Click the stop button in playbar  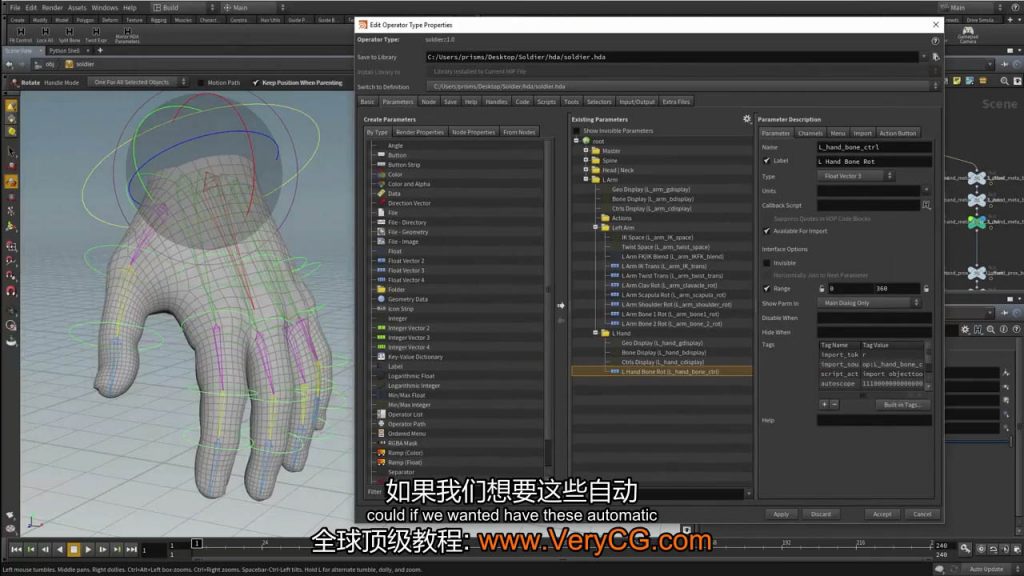click(74, 549)
